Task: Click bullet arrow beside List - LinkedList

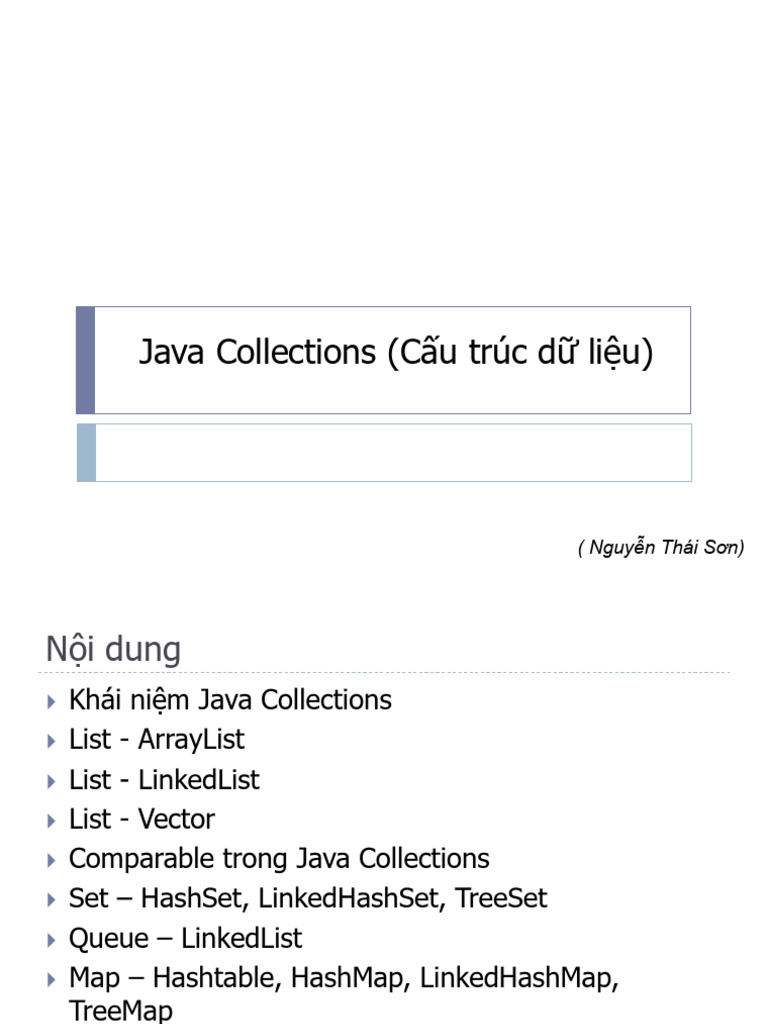Action: (x=52, y=782)
